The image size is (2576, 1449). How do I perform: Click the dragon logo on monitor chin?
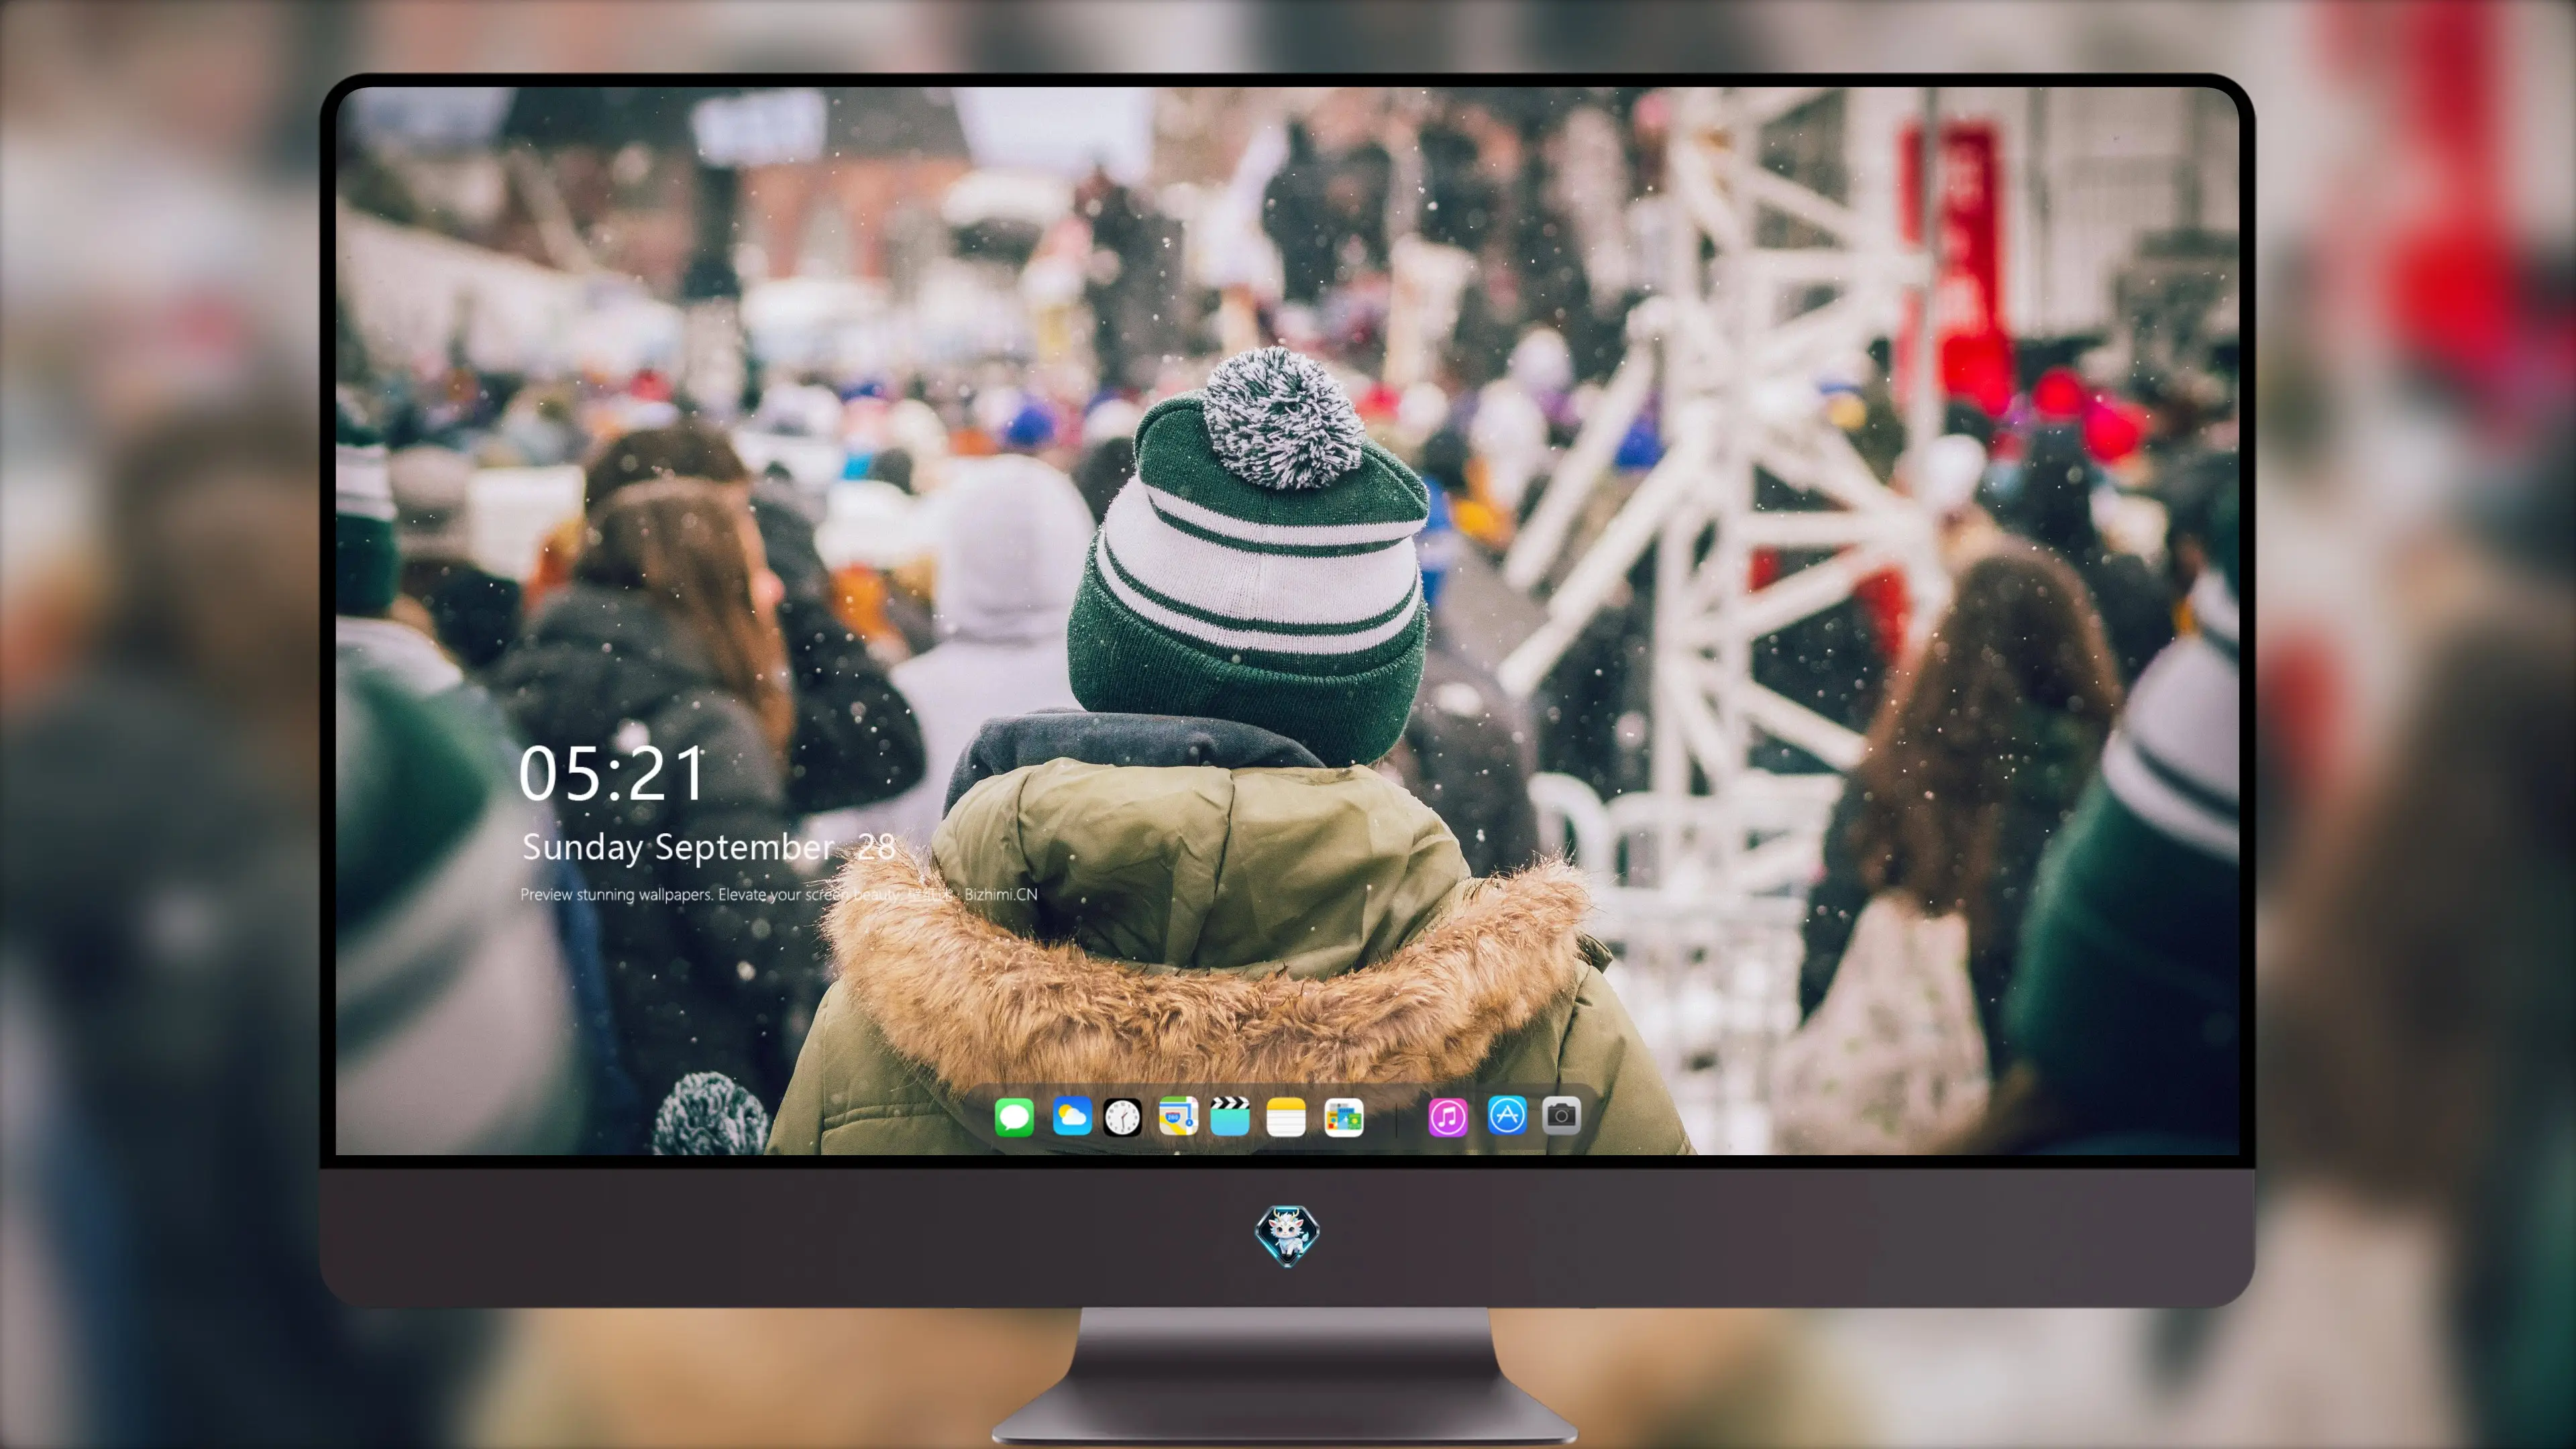pyautogui.click(x=1287, y=1235)
